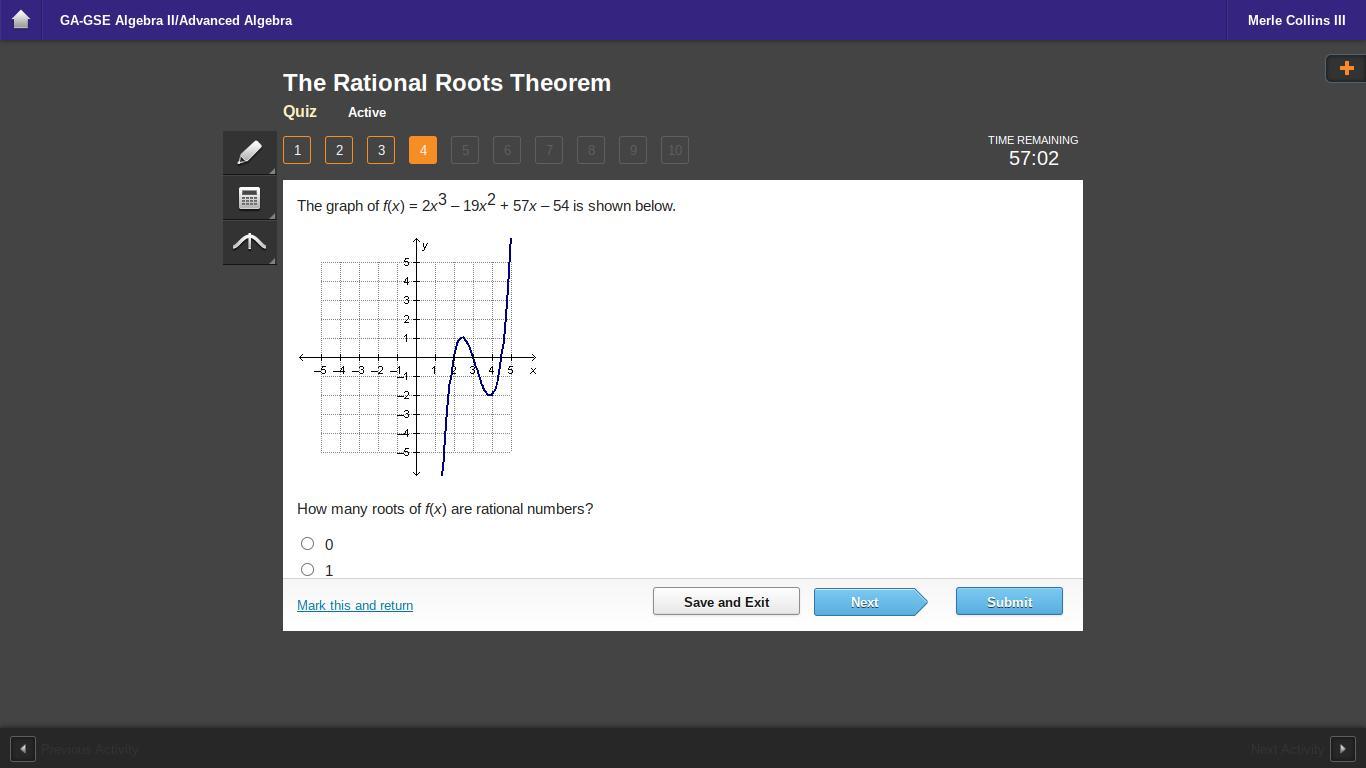This screenshot has width=1366, height=768.
Task: Select current question 4 tab
Action: [x=423, y=150]
